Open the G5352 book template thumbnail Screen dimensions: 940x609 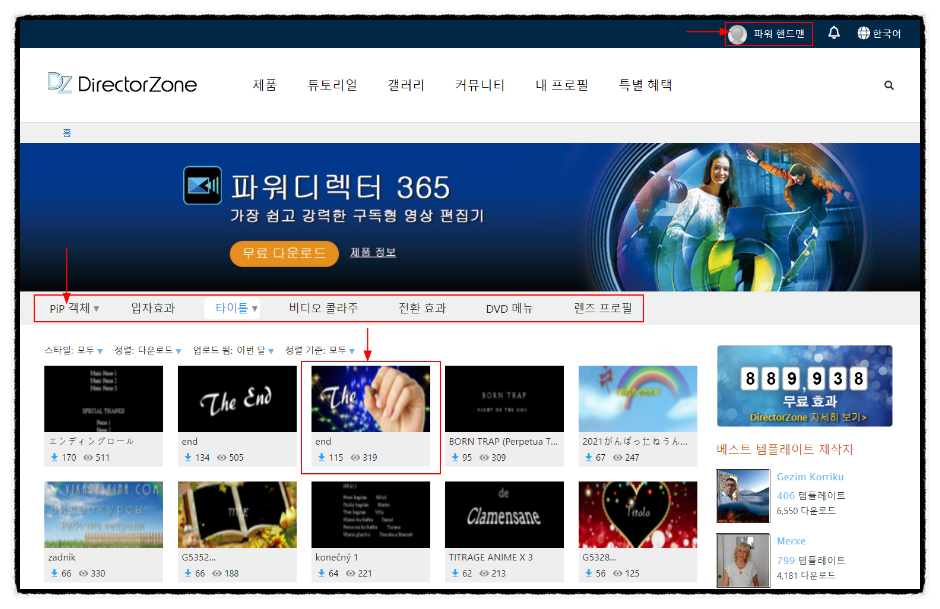tap(237, 514)
